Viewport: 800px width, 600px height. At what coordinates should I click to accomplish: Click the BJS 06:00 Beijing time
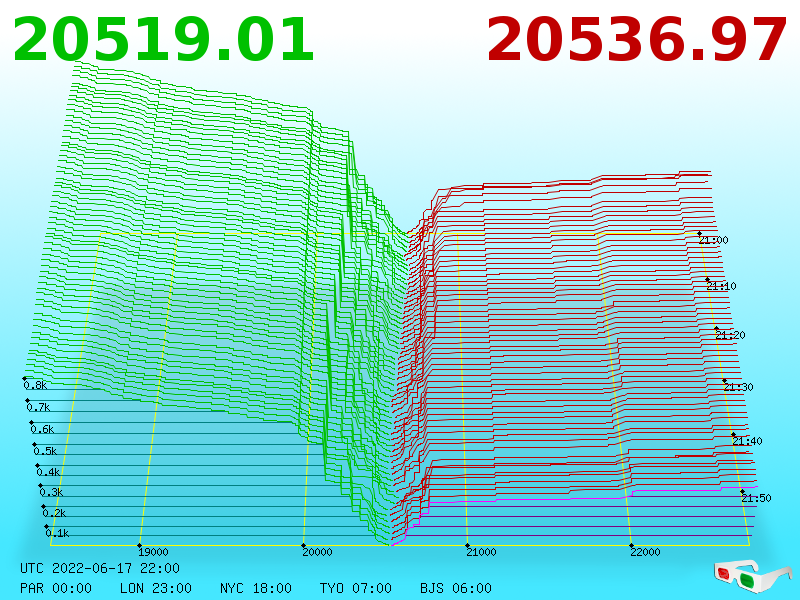point(456,588)
